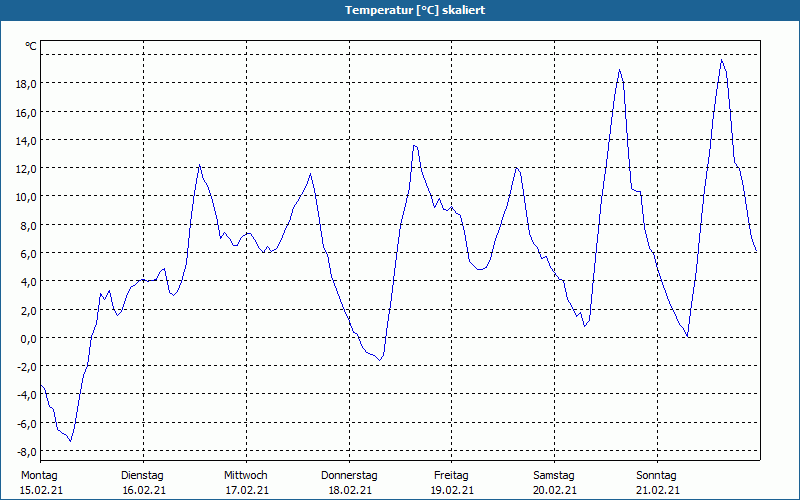Image resolution: width=800 pixels, height=500 pixels.
Task: Click the 14,0 y-axis label
Action: click(x=26, y=141)
